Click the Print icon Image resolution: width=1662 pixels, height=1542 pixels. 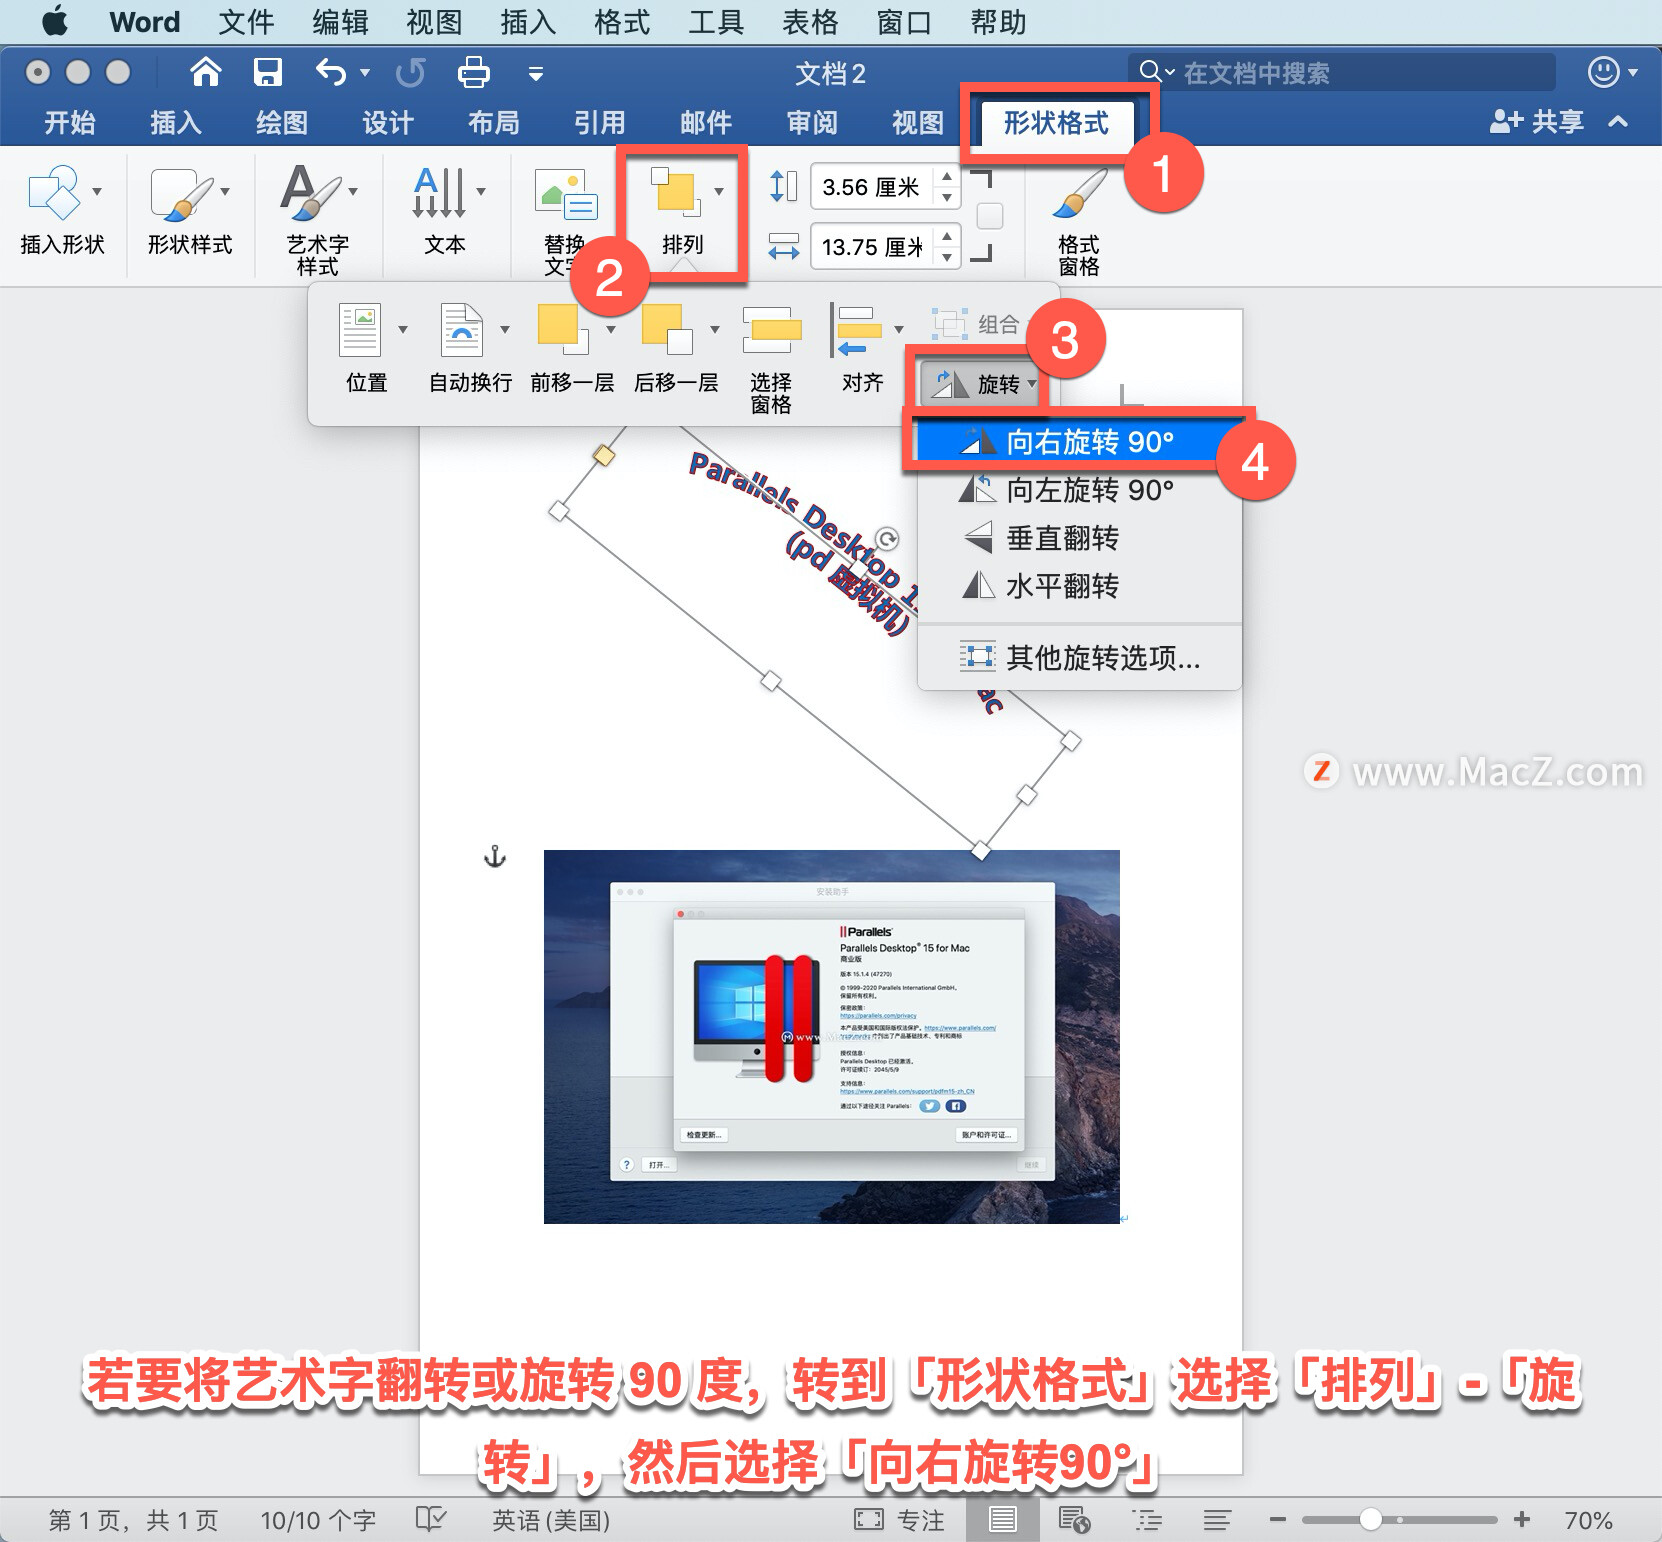473,72
